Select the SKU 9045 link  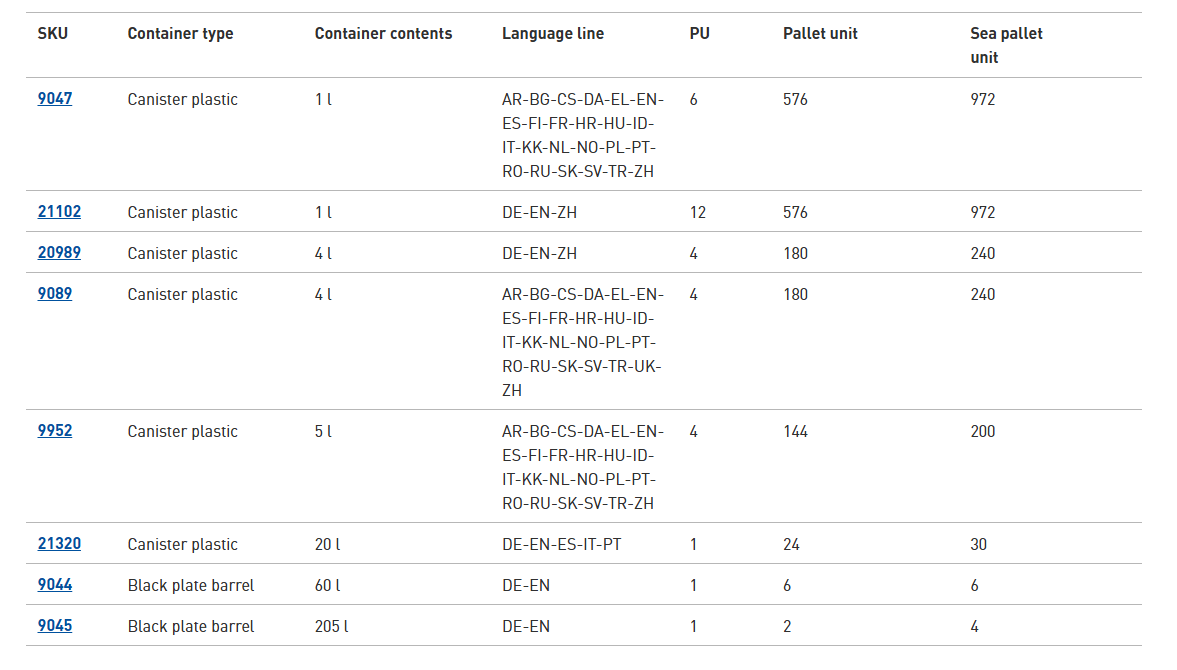pyautogui.click(x=55, y=626)
